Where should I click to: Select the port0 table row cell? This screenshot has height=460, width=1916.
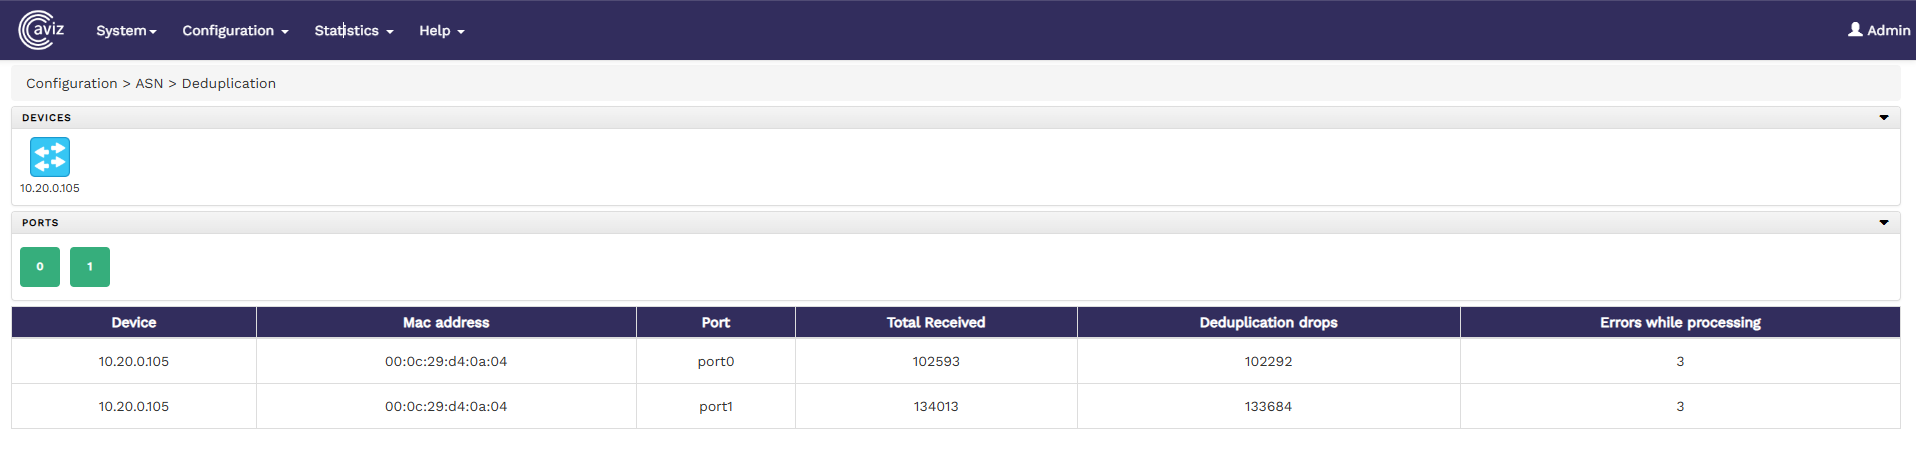pyautogui.click(x=716, y=361)
